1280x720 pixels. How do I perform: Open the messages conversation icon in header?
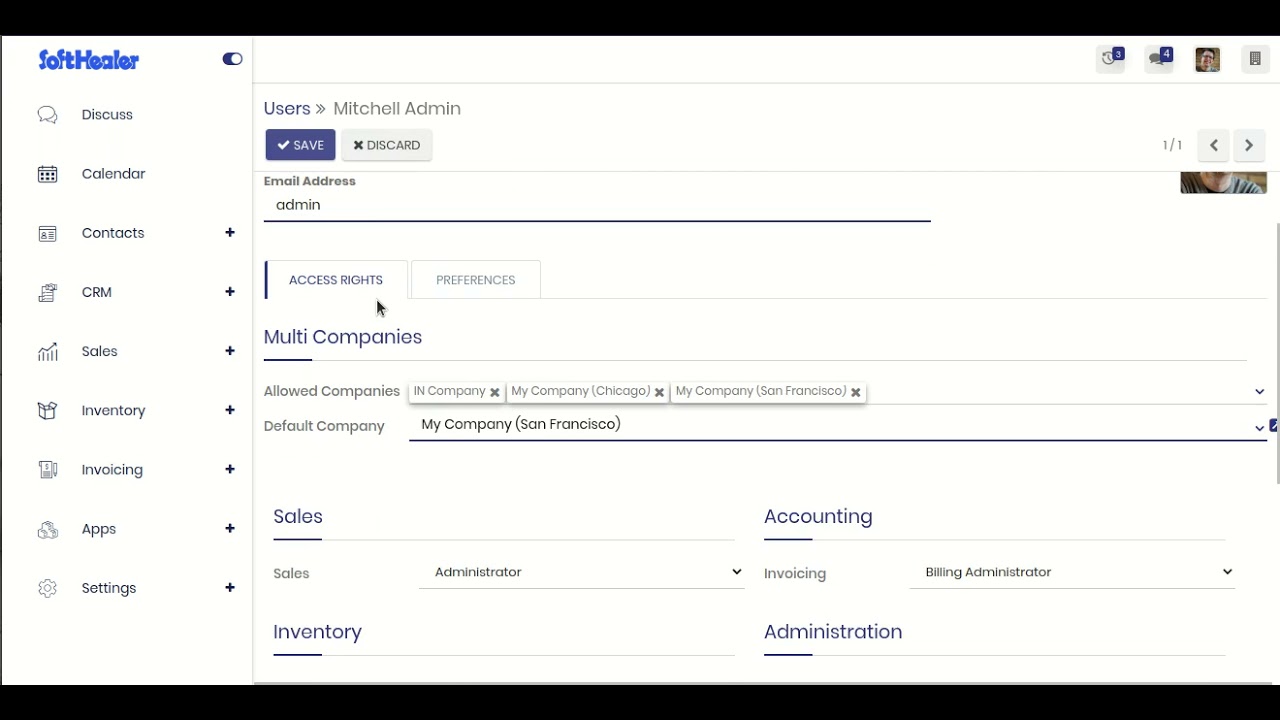pyautogui.click(x=1159, y=59)
